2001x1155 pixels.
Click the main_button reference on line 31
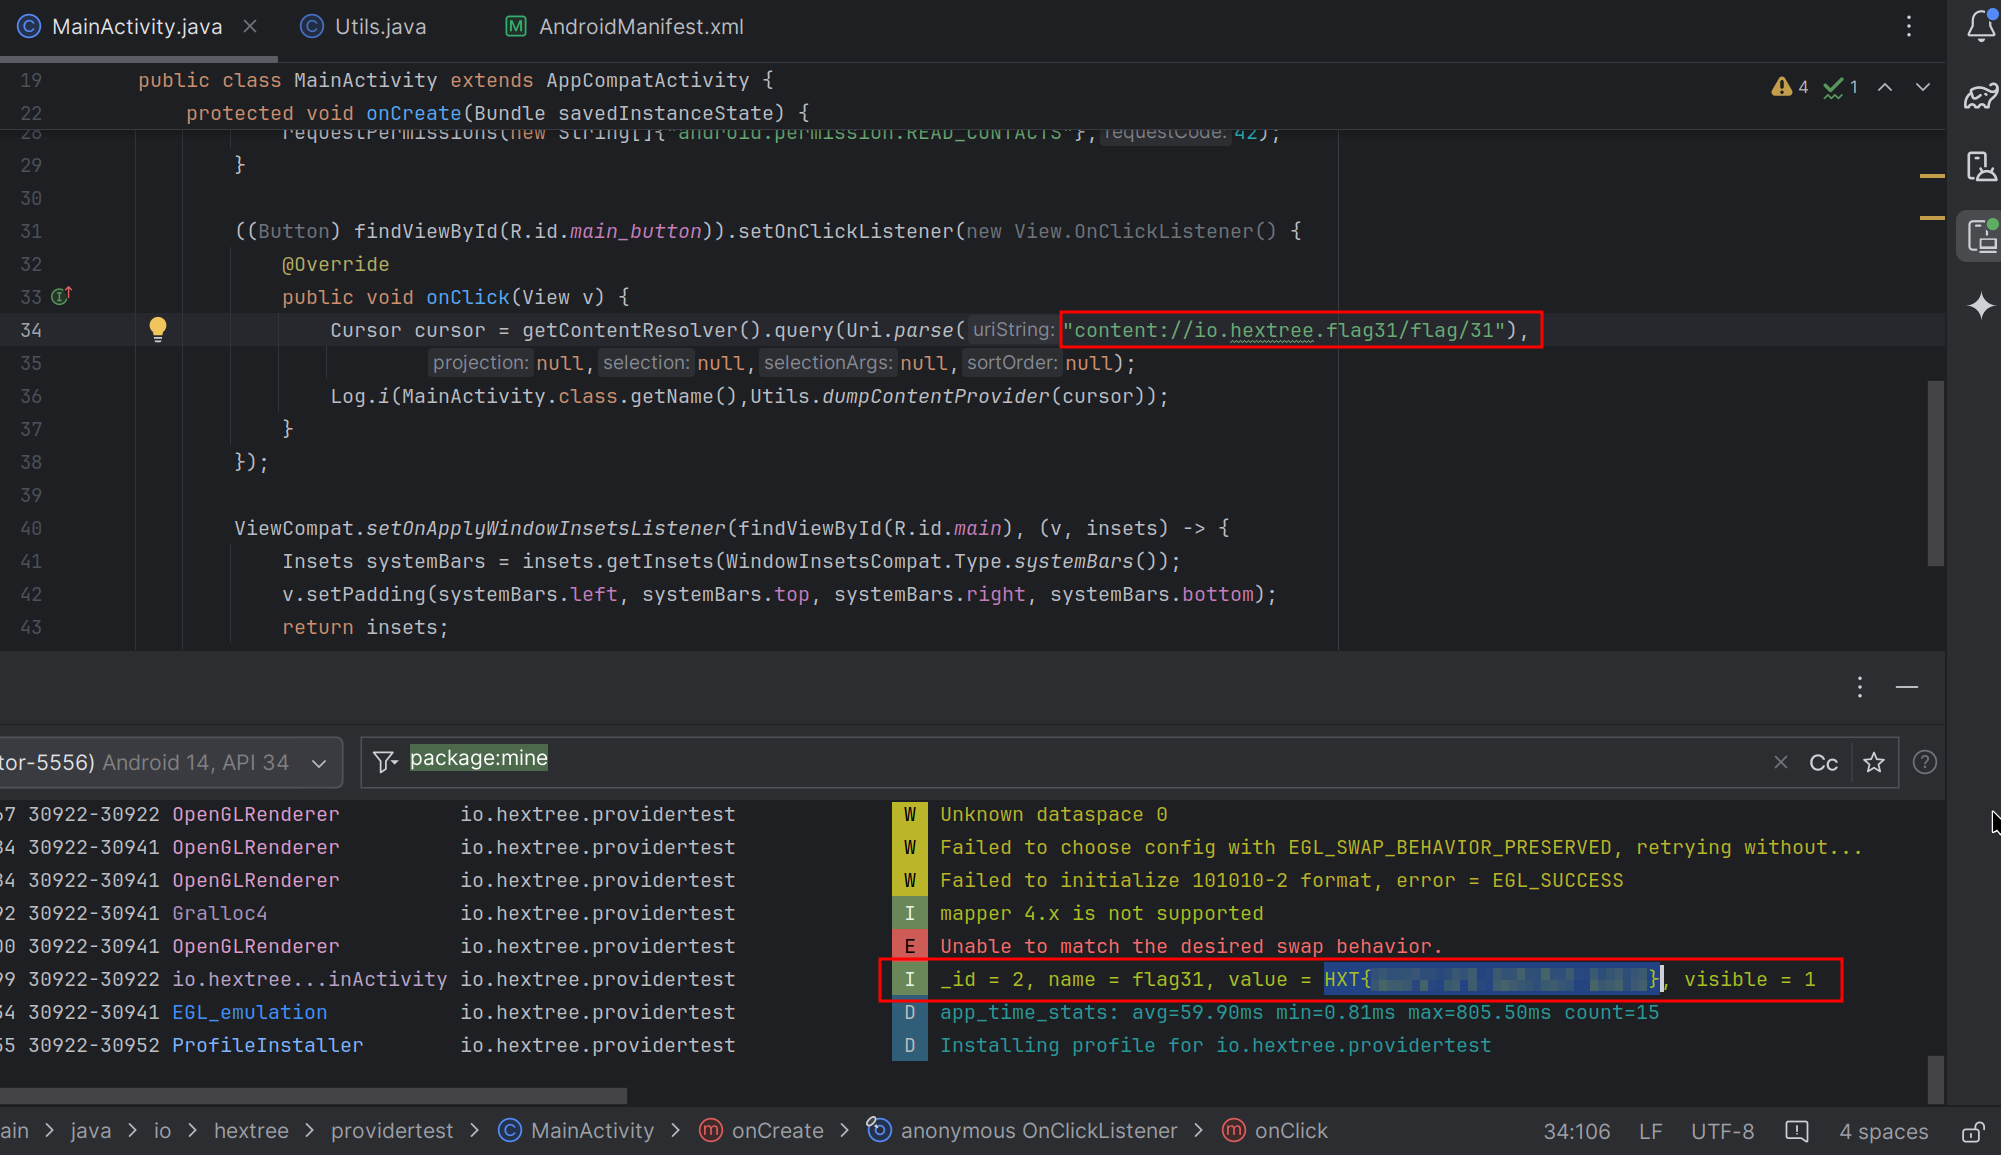(x=635, y=231)
